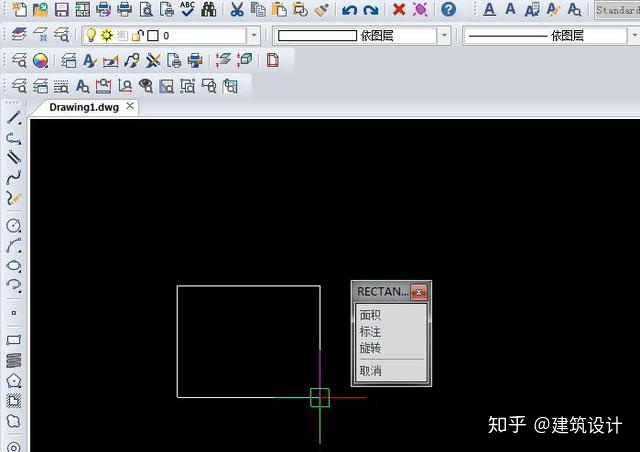Toggle layer 0 lock padlock icon
Image resolution: width=640 pixels, height=452 pixels.
pos(138,36)
